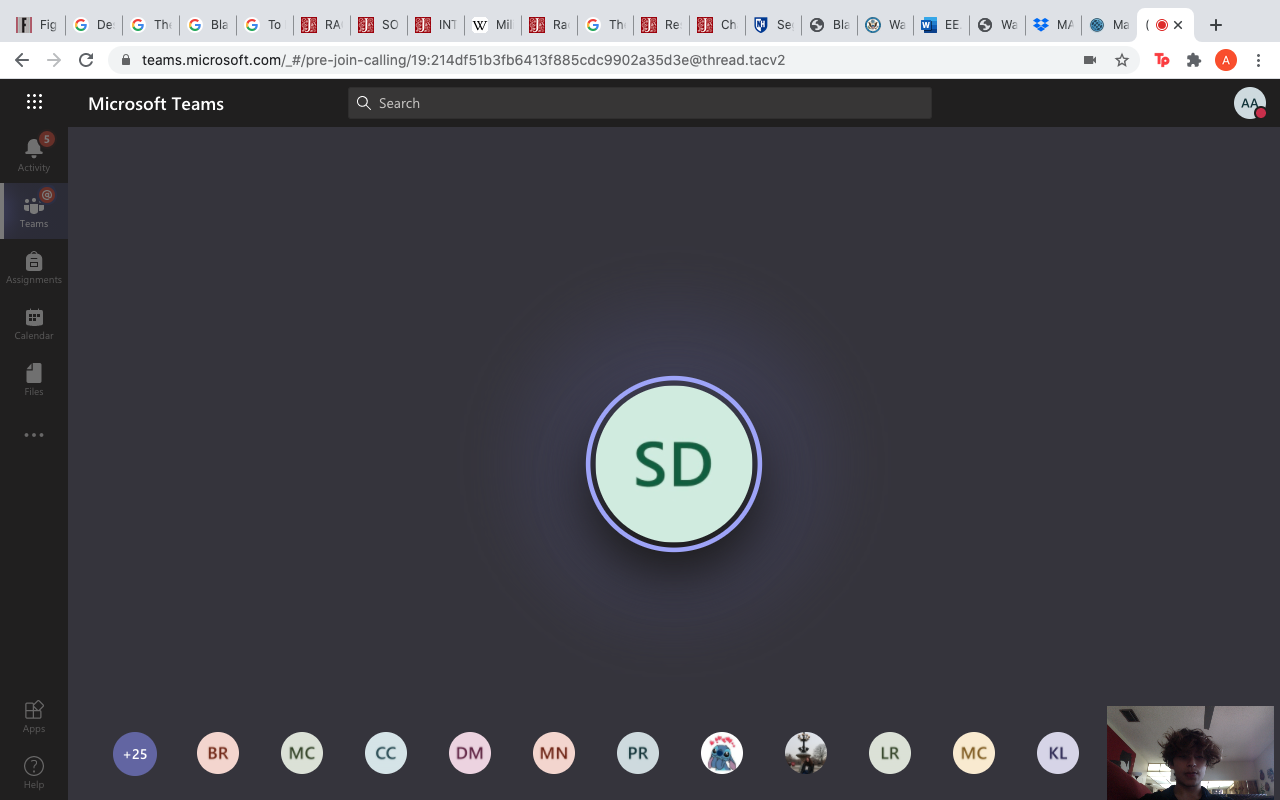Open the Apps store in sidebar

click(x=34, y=716)
